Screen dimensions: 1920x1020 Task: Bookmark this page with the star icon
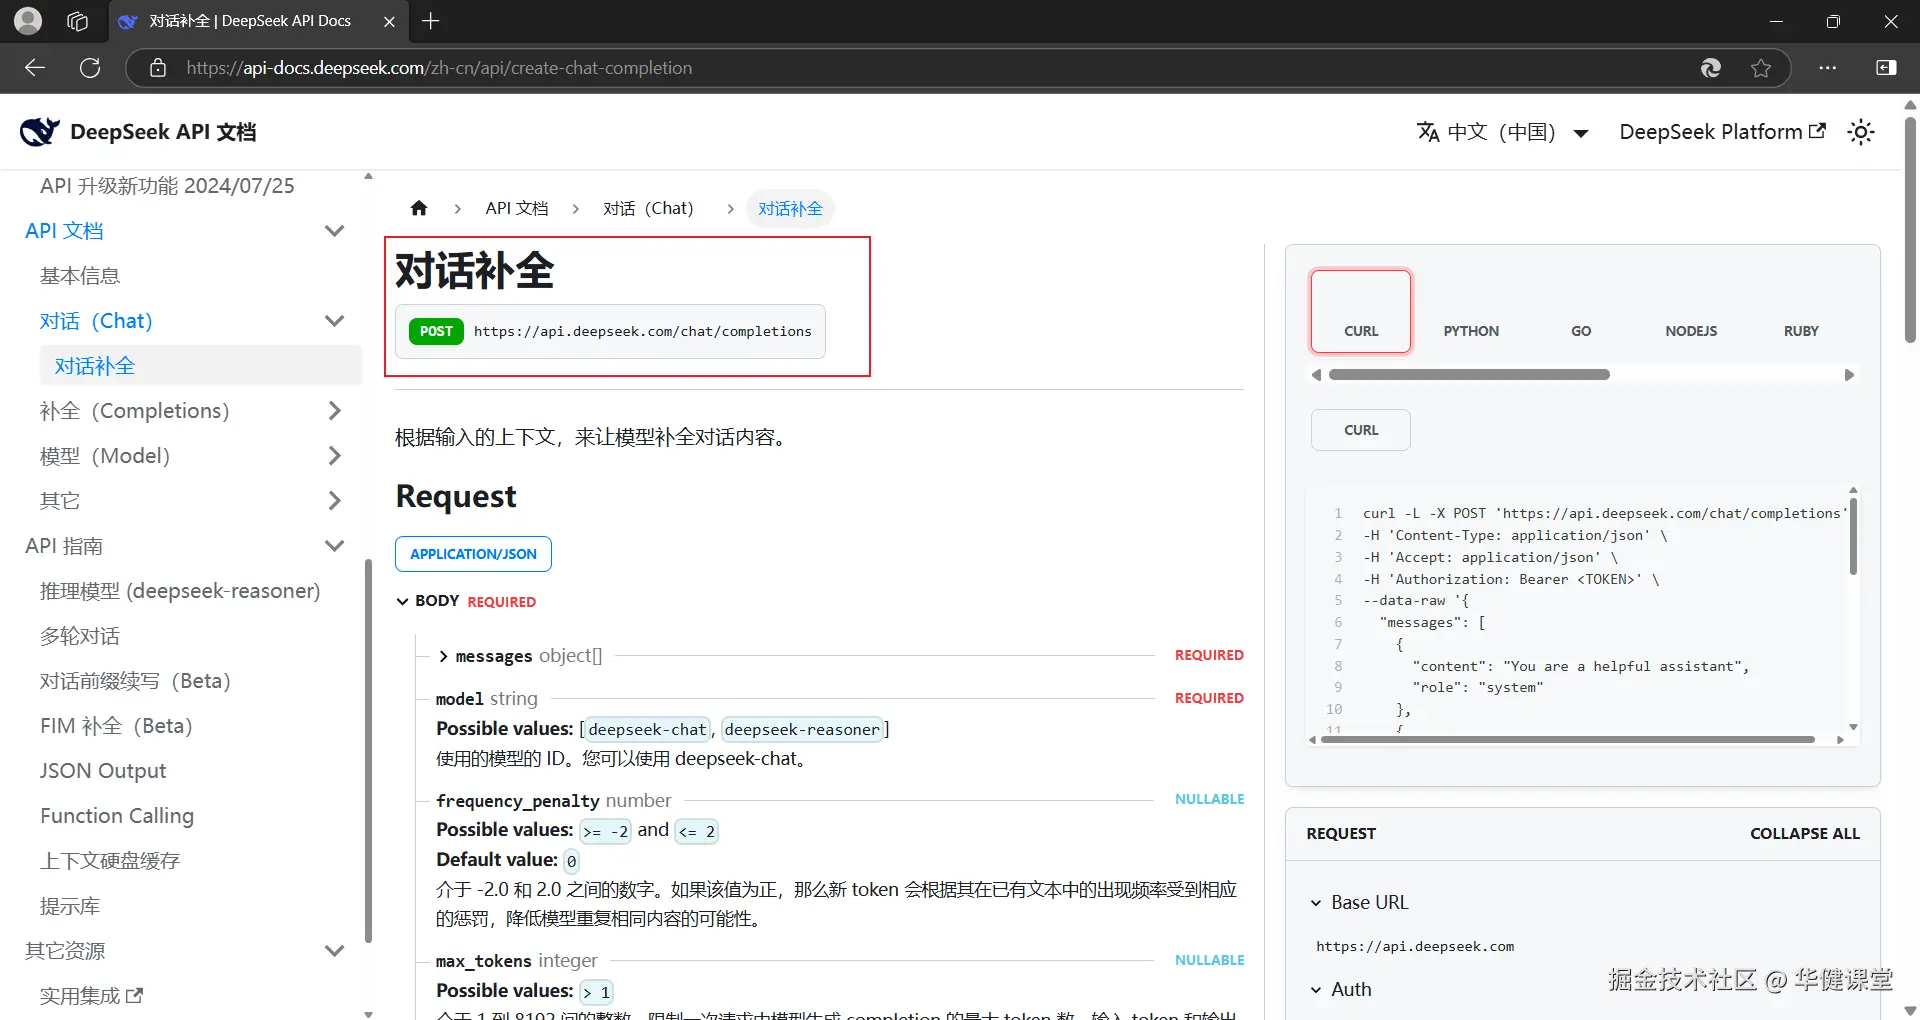1761,68
